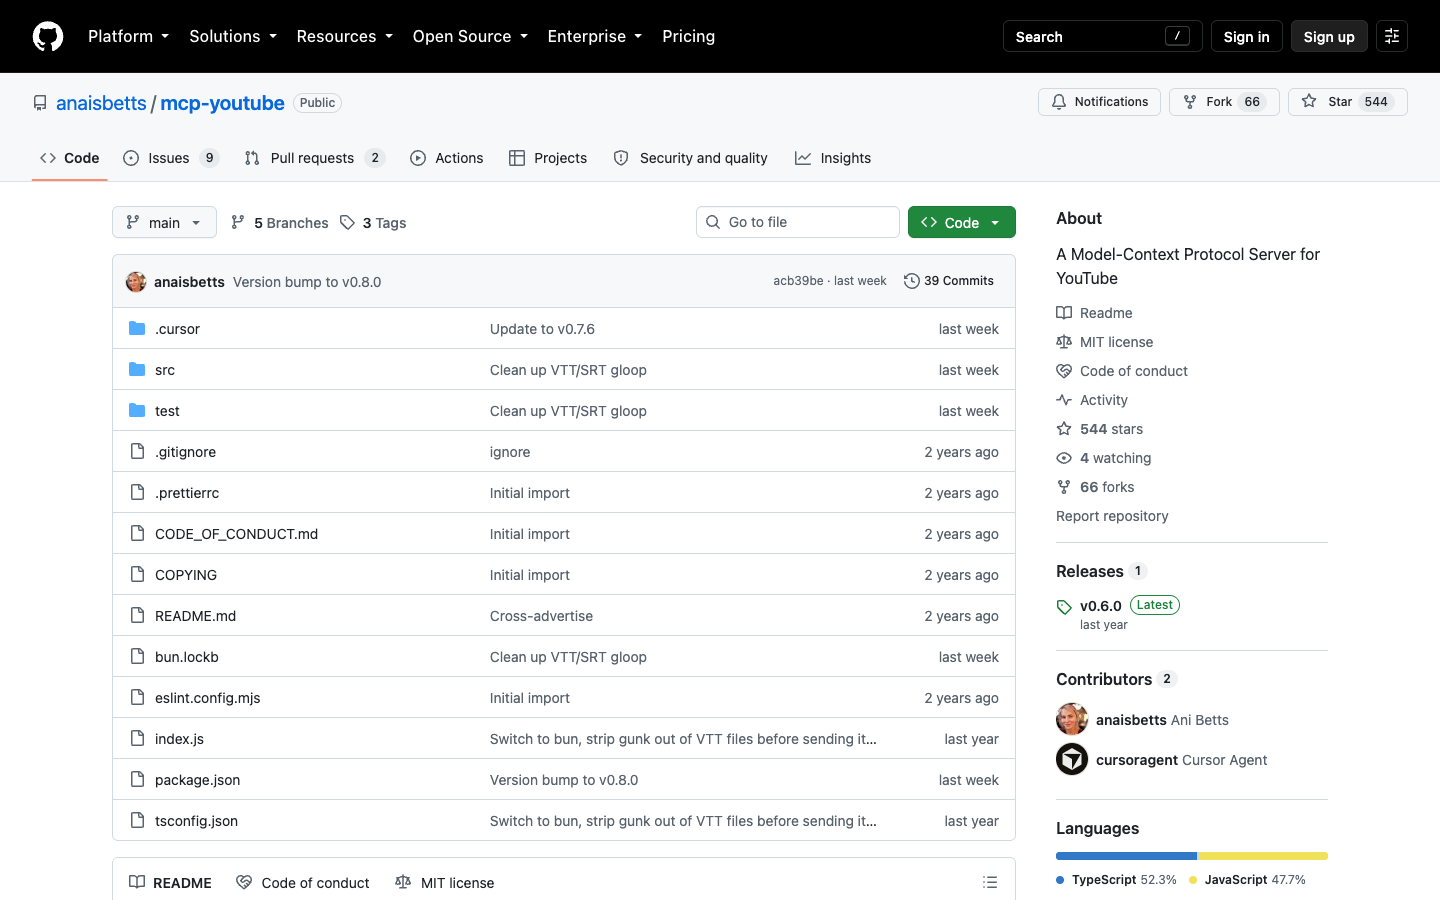
Task: Switch to the Actions tab
Action: 447,158
